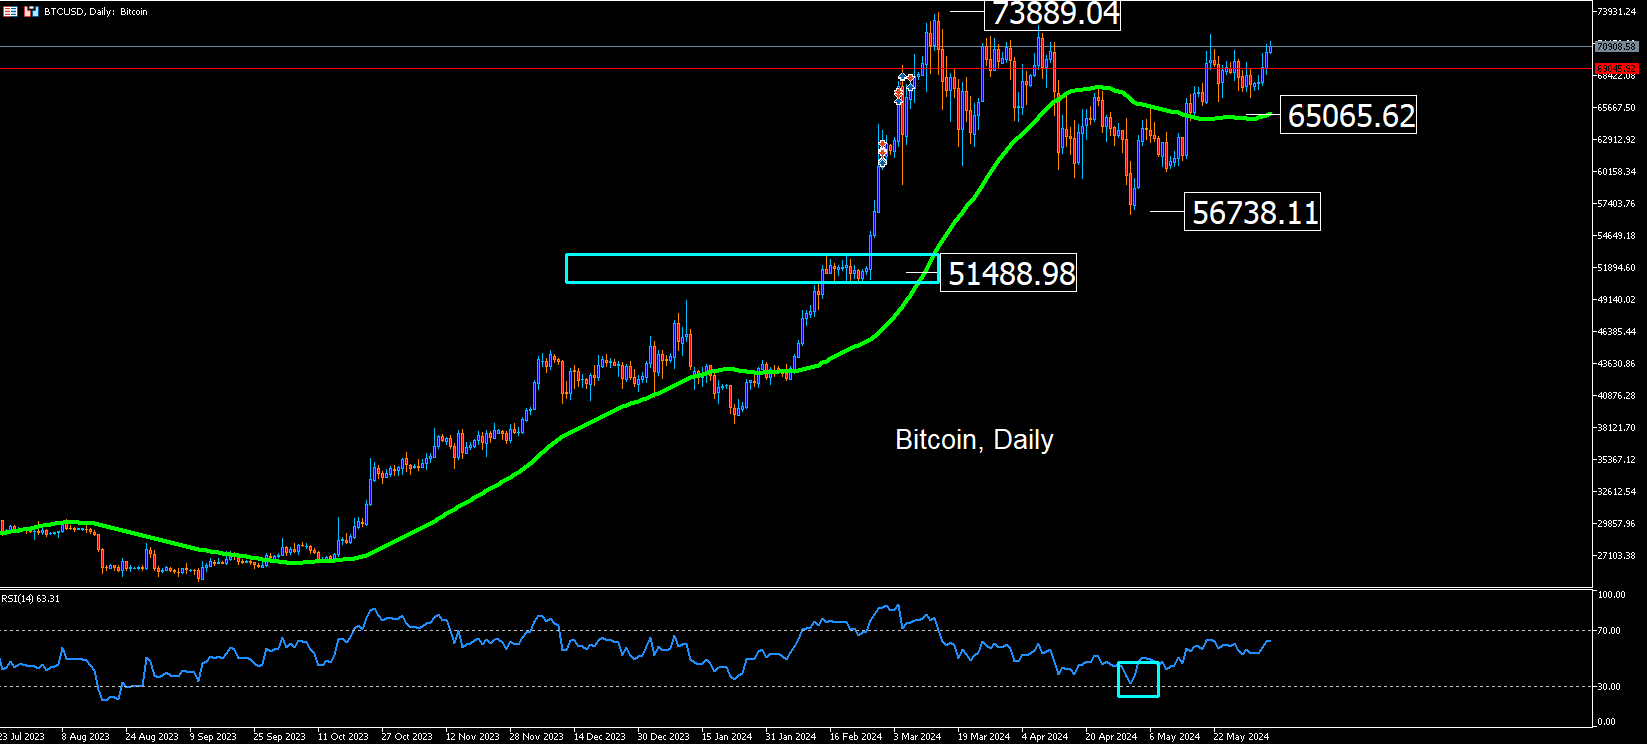Click 38121.70 on the price scale
The image size is (1647, 744).
click(x=1617, y=428)
